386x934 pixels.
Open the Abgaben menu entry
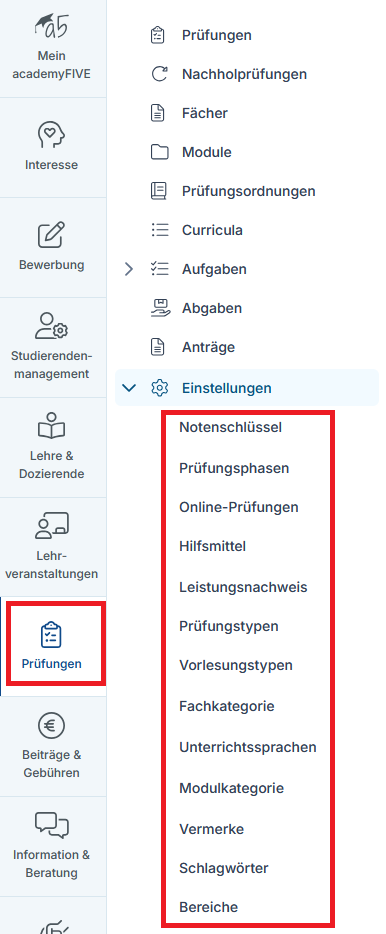tap(211, 308)
